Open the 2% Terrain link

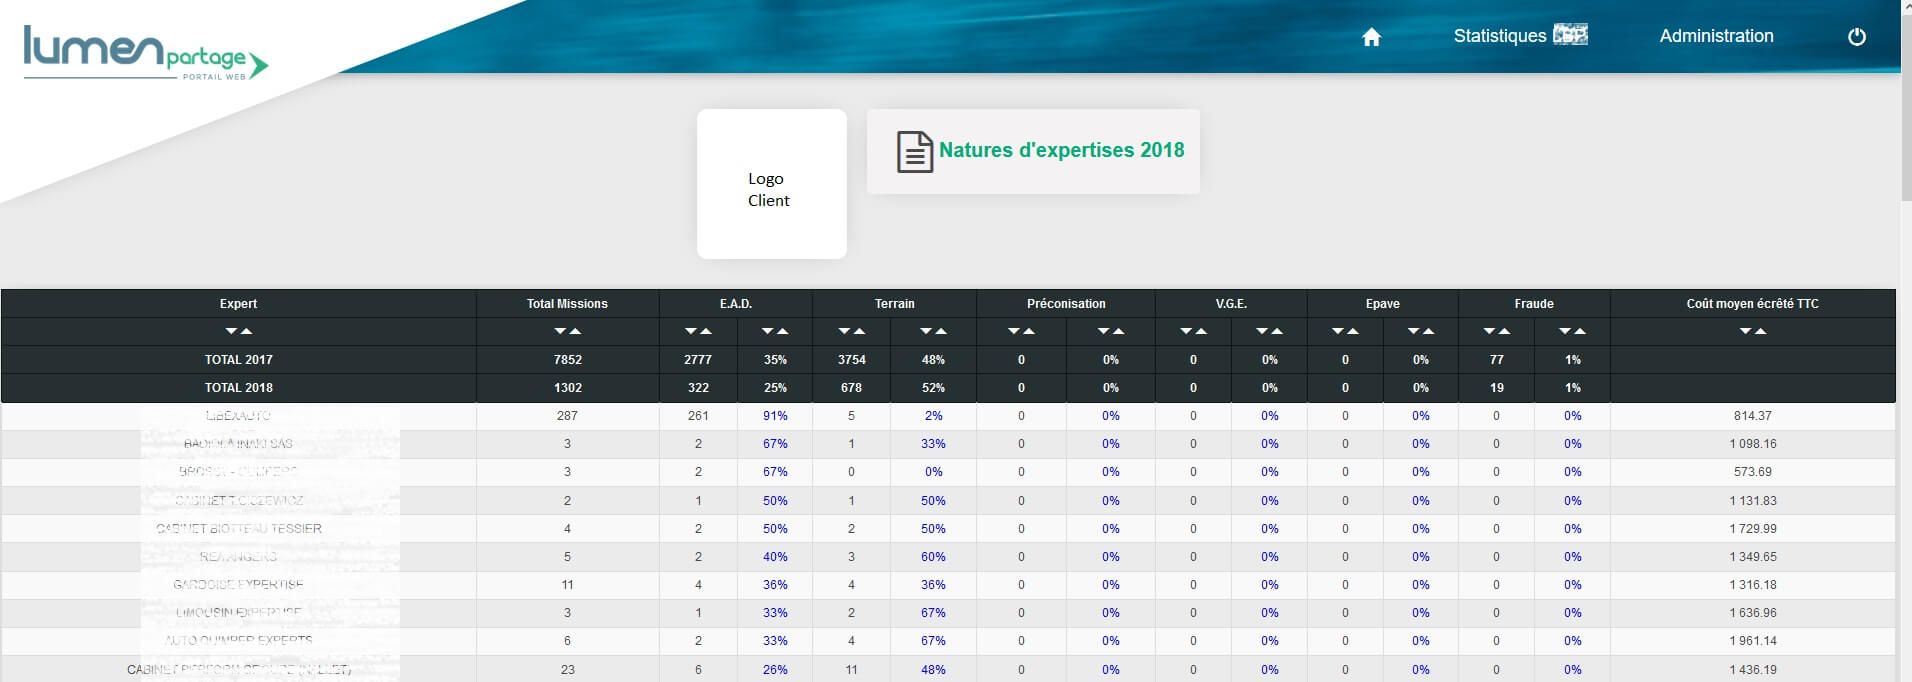click(x=933, y=416)
